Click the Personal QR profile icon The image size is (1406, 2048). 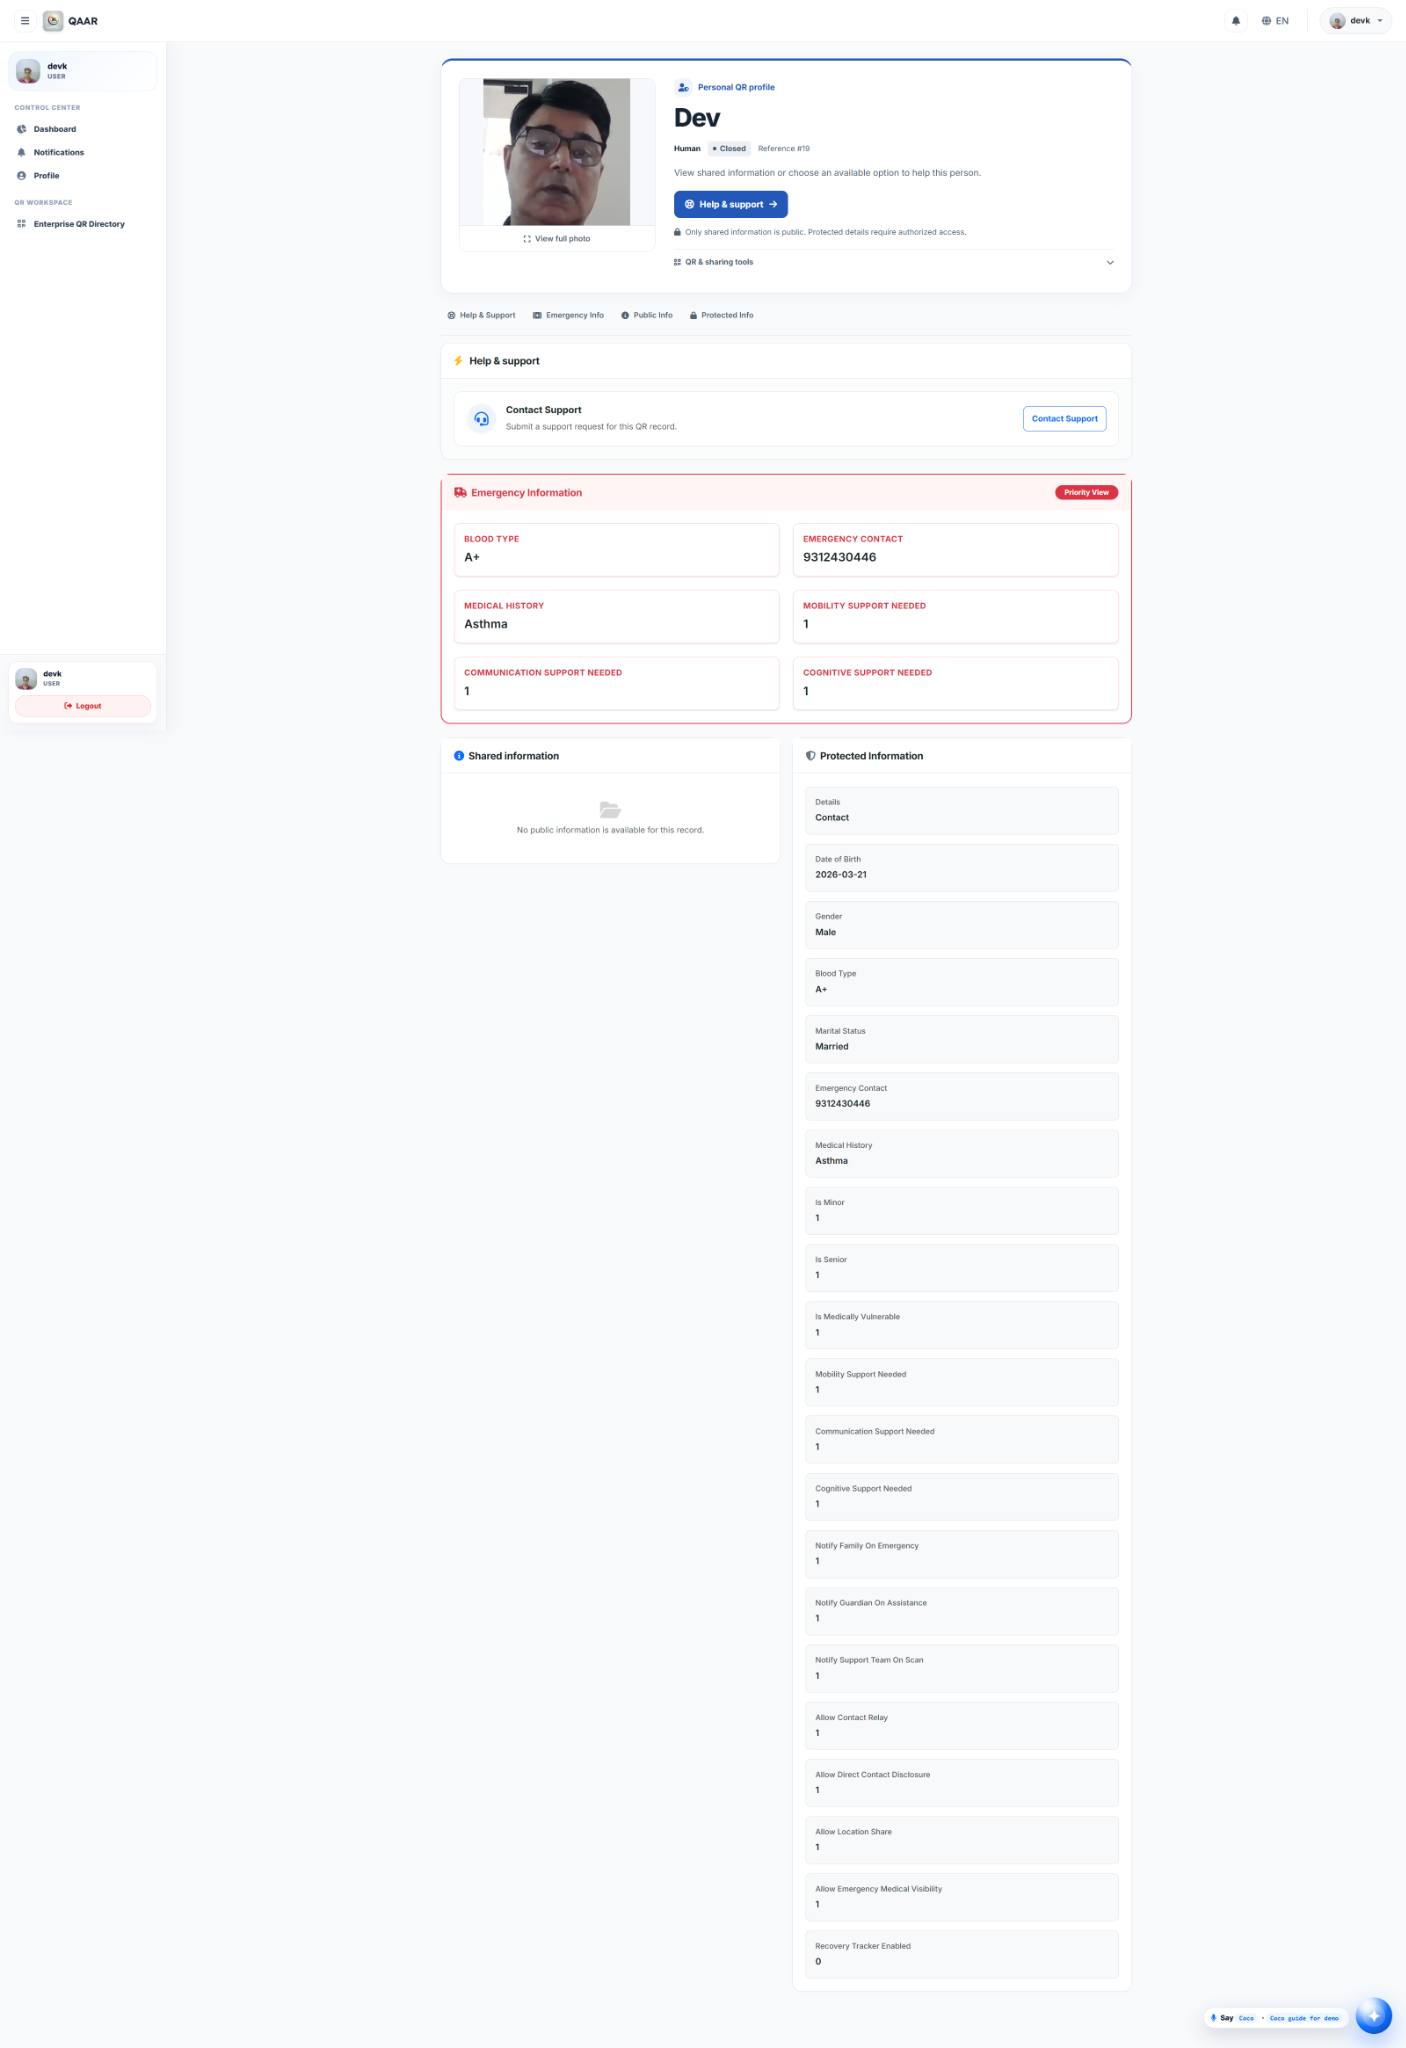683,87
